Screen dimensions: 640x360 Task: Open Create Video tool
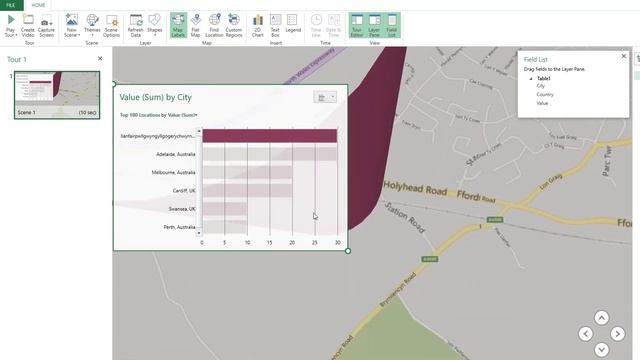pos(28,26)
